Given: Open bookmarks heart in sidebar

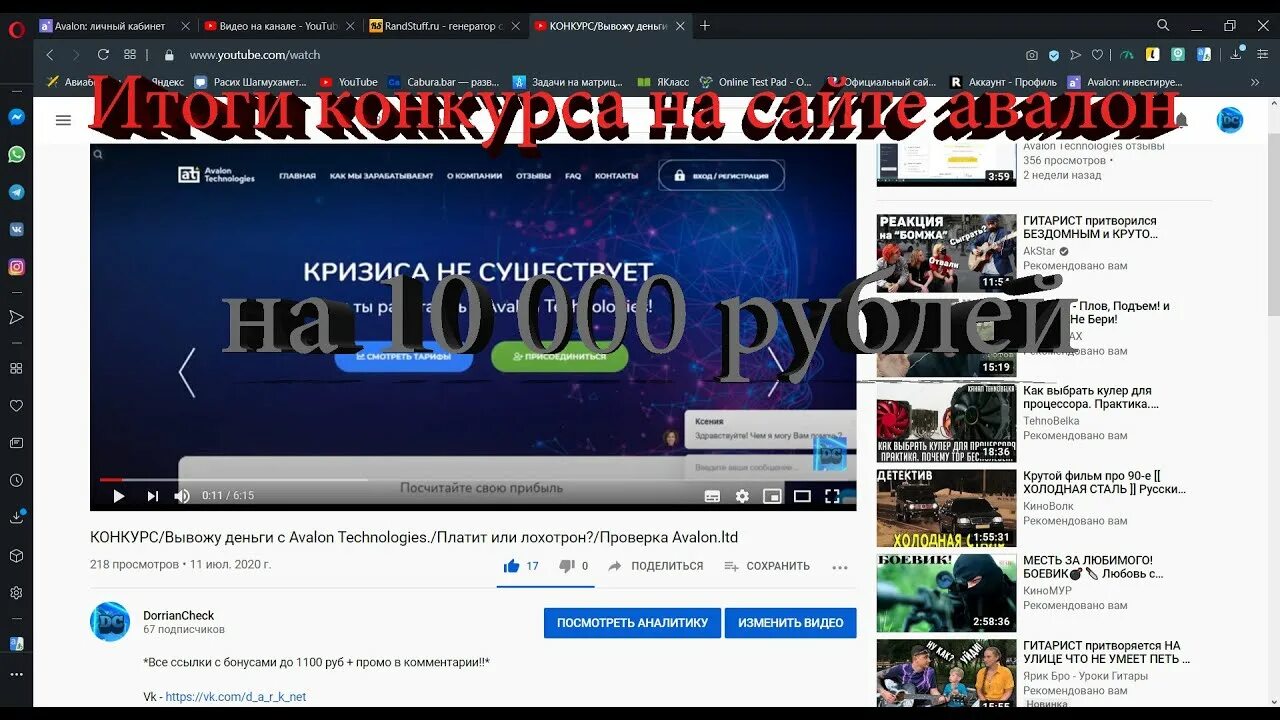Looking at the screenshot, I should tap(16, 406).
